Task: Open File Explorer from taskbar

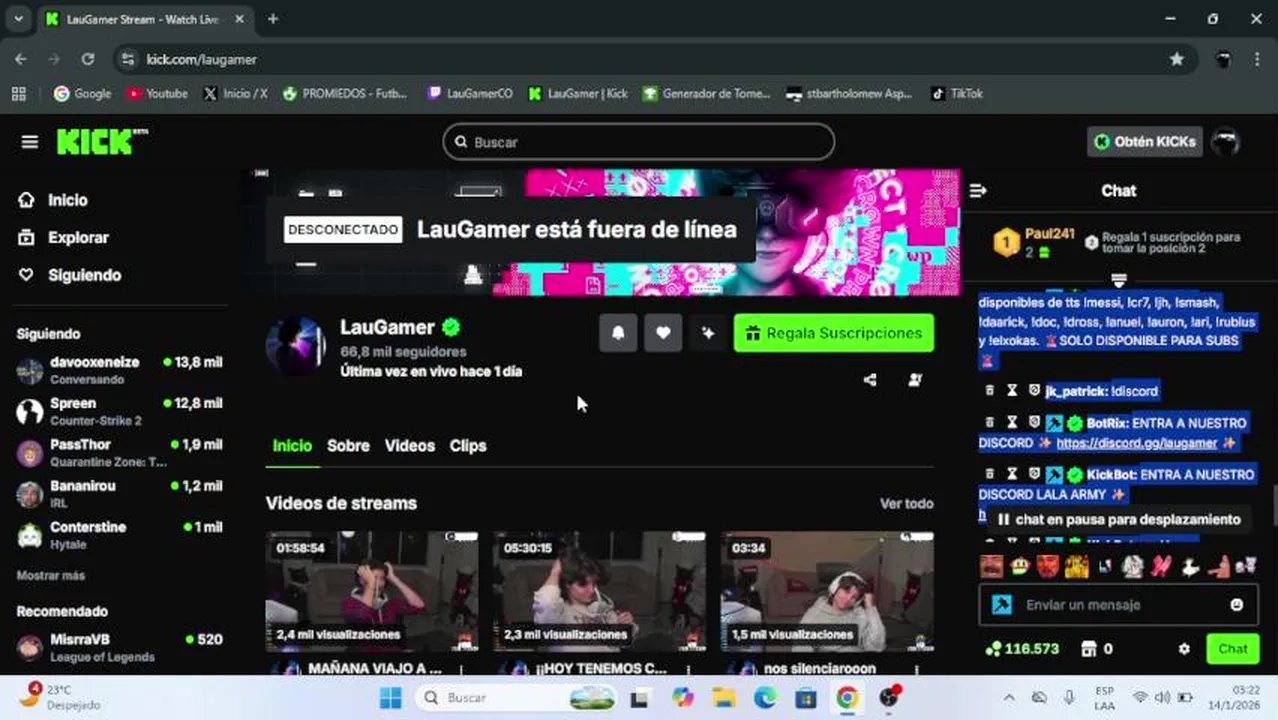Action: click(x=724, y=697)
